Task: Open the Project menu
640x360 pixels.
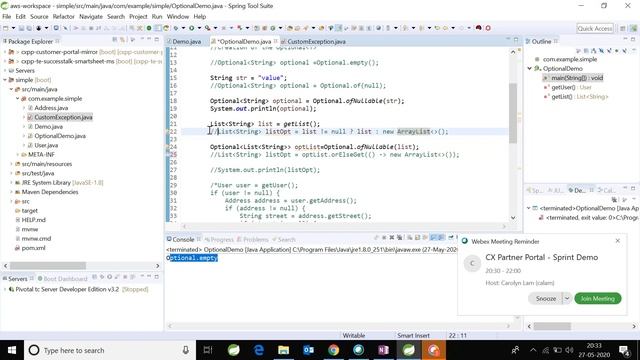Action: pyautogui.click(x=138, y=17)
